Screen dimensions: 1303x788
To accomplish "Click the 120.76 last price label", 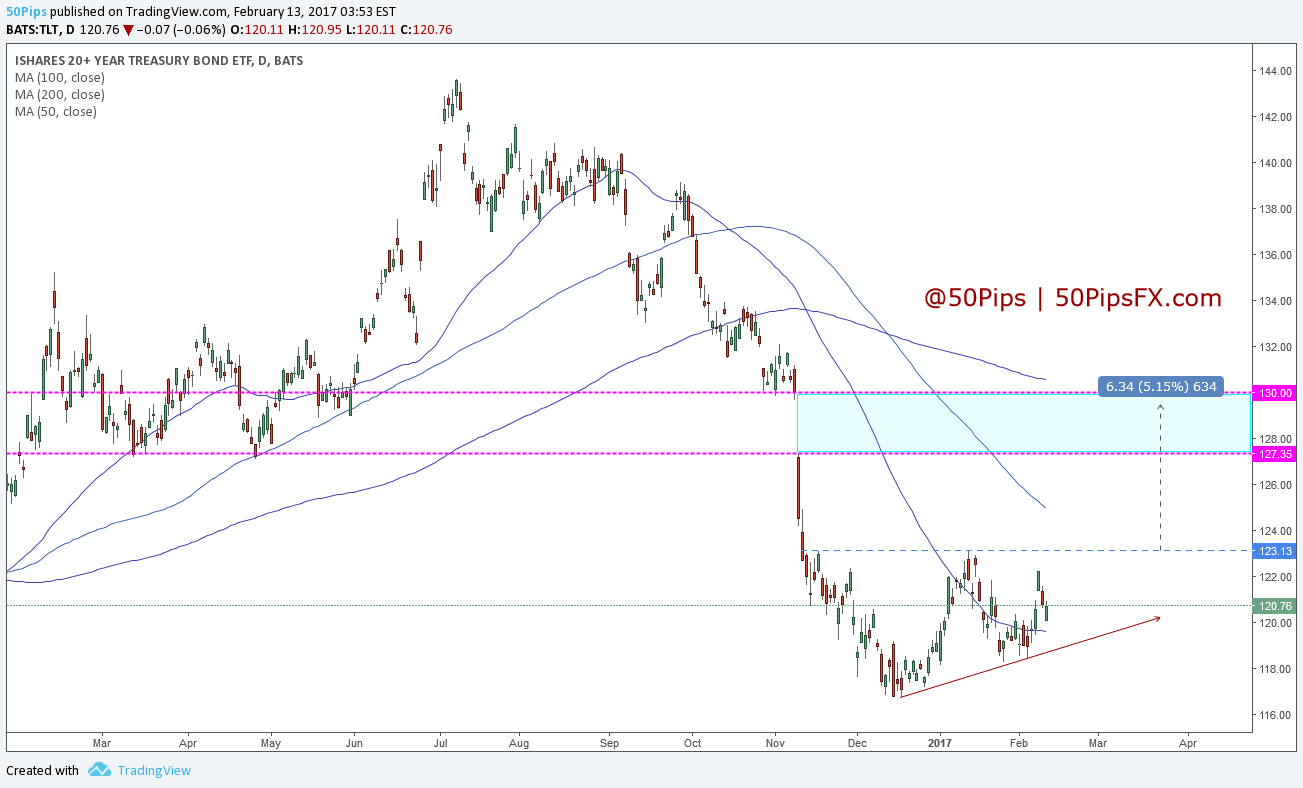I will [x=1274, y=605].
